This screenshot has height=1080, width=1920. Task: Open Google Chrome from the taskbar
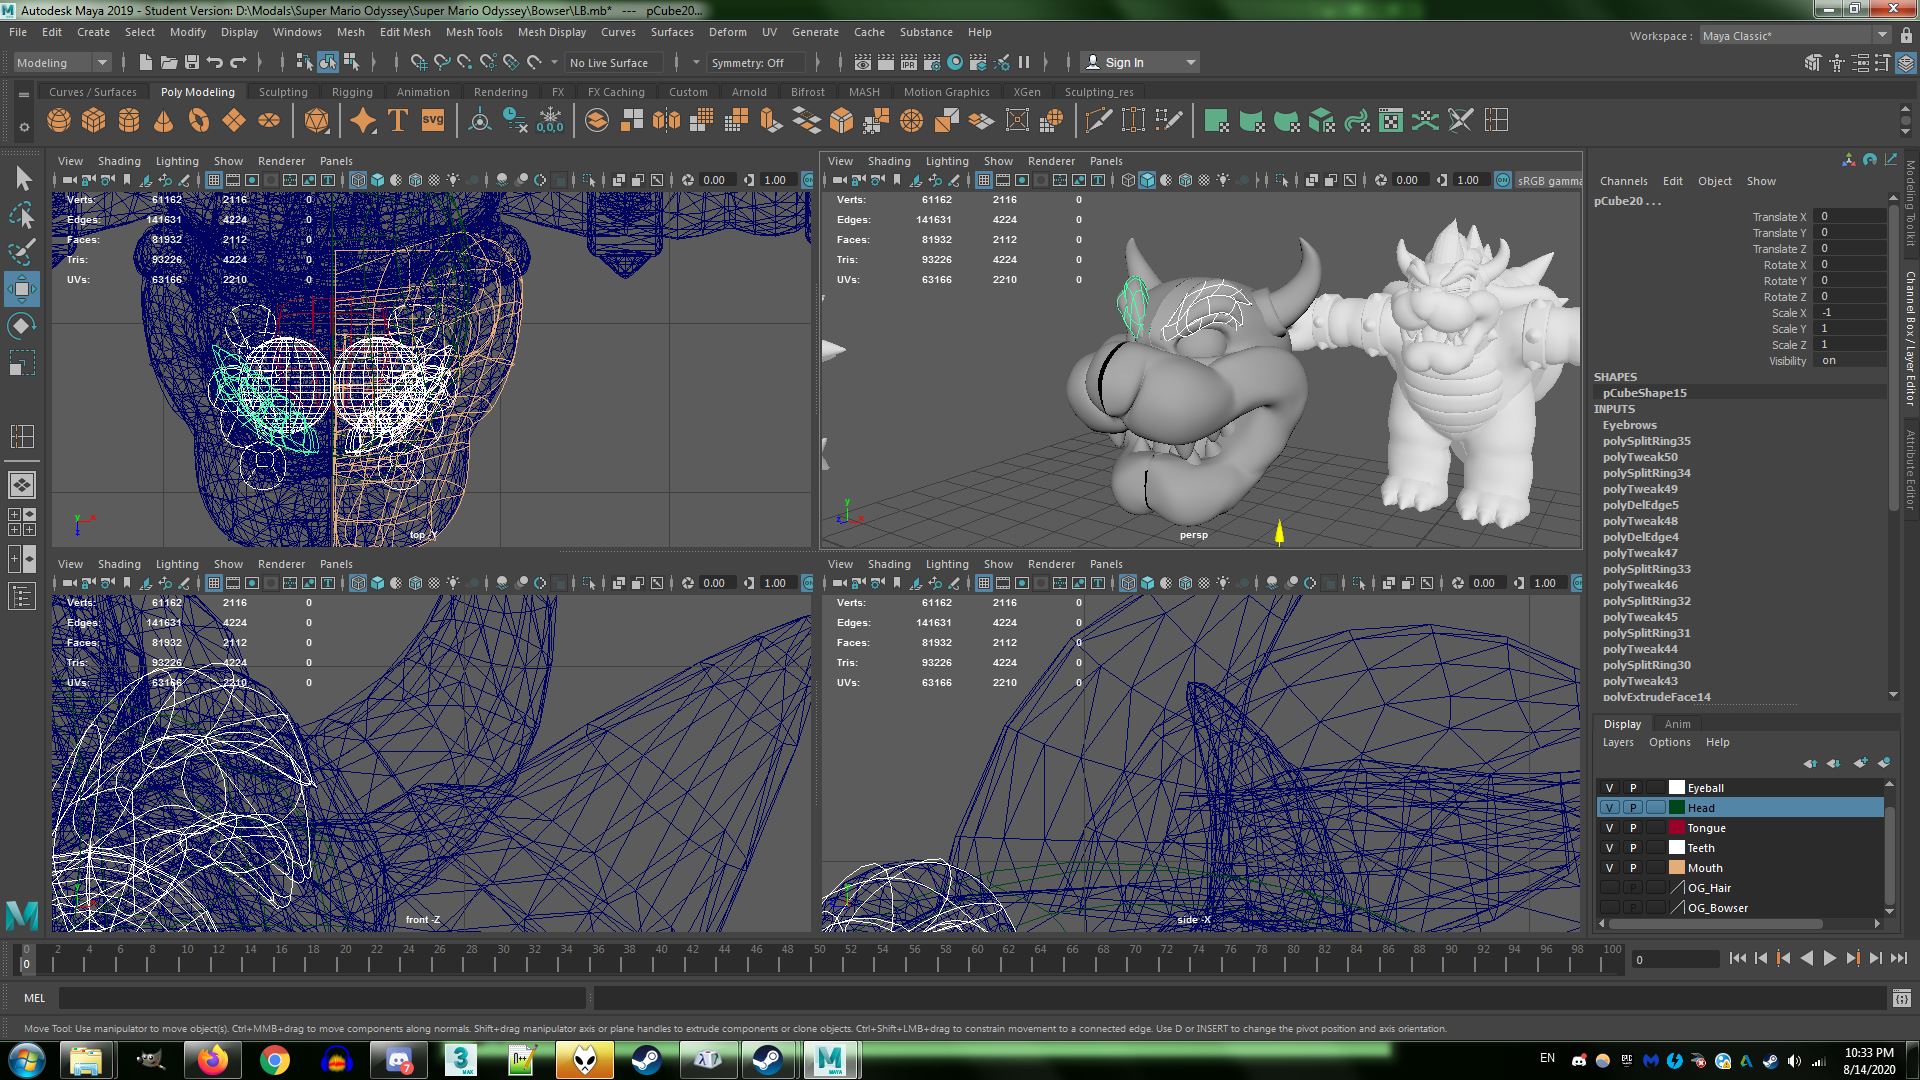275,1060
